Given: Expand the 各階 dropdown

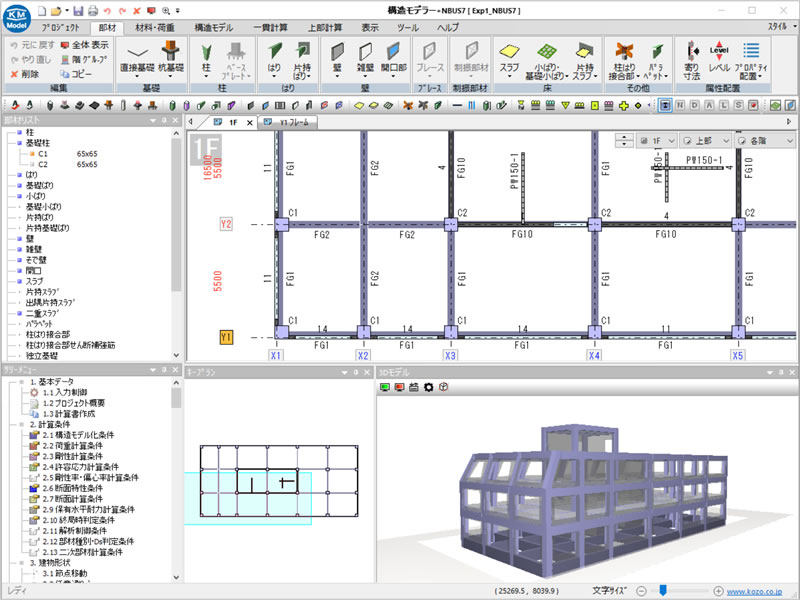Looking at the screenshot, I should pos(765,141).
